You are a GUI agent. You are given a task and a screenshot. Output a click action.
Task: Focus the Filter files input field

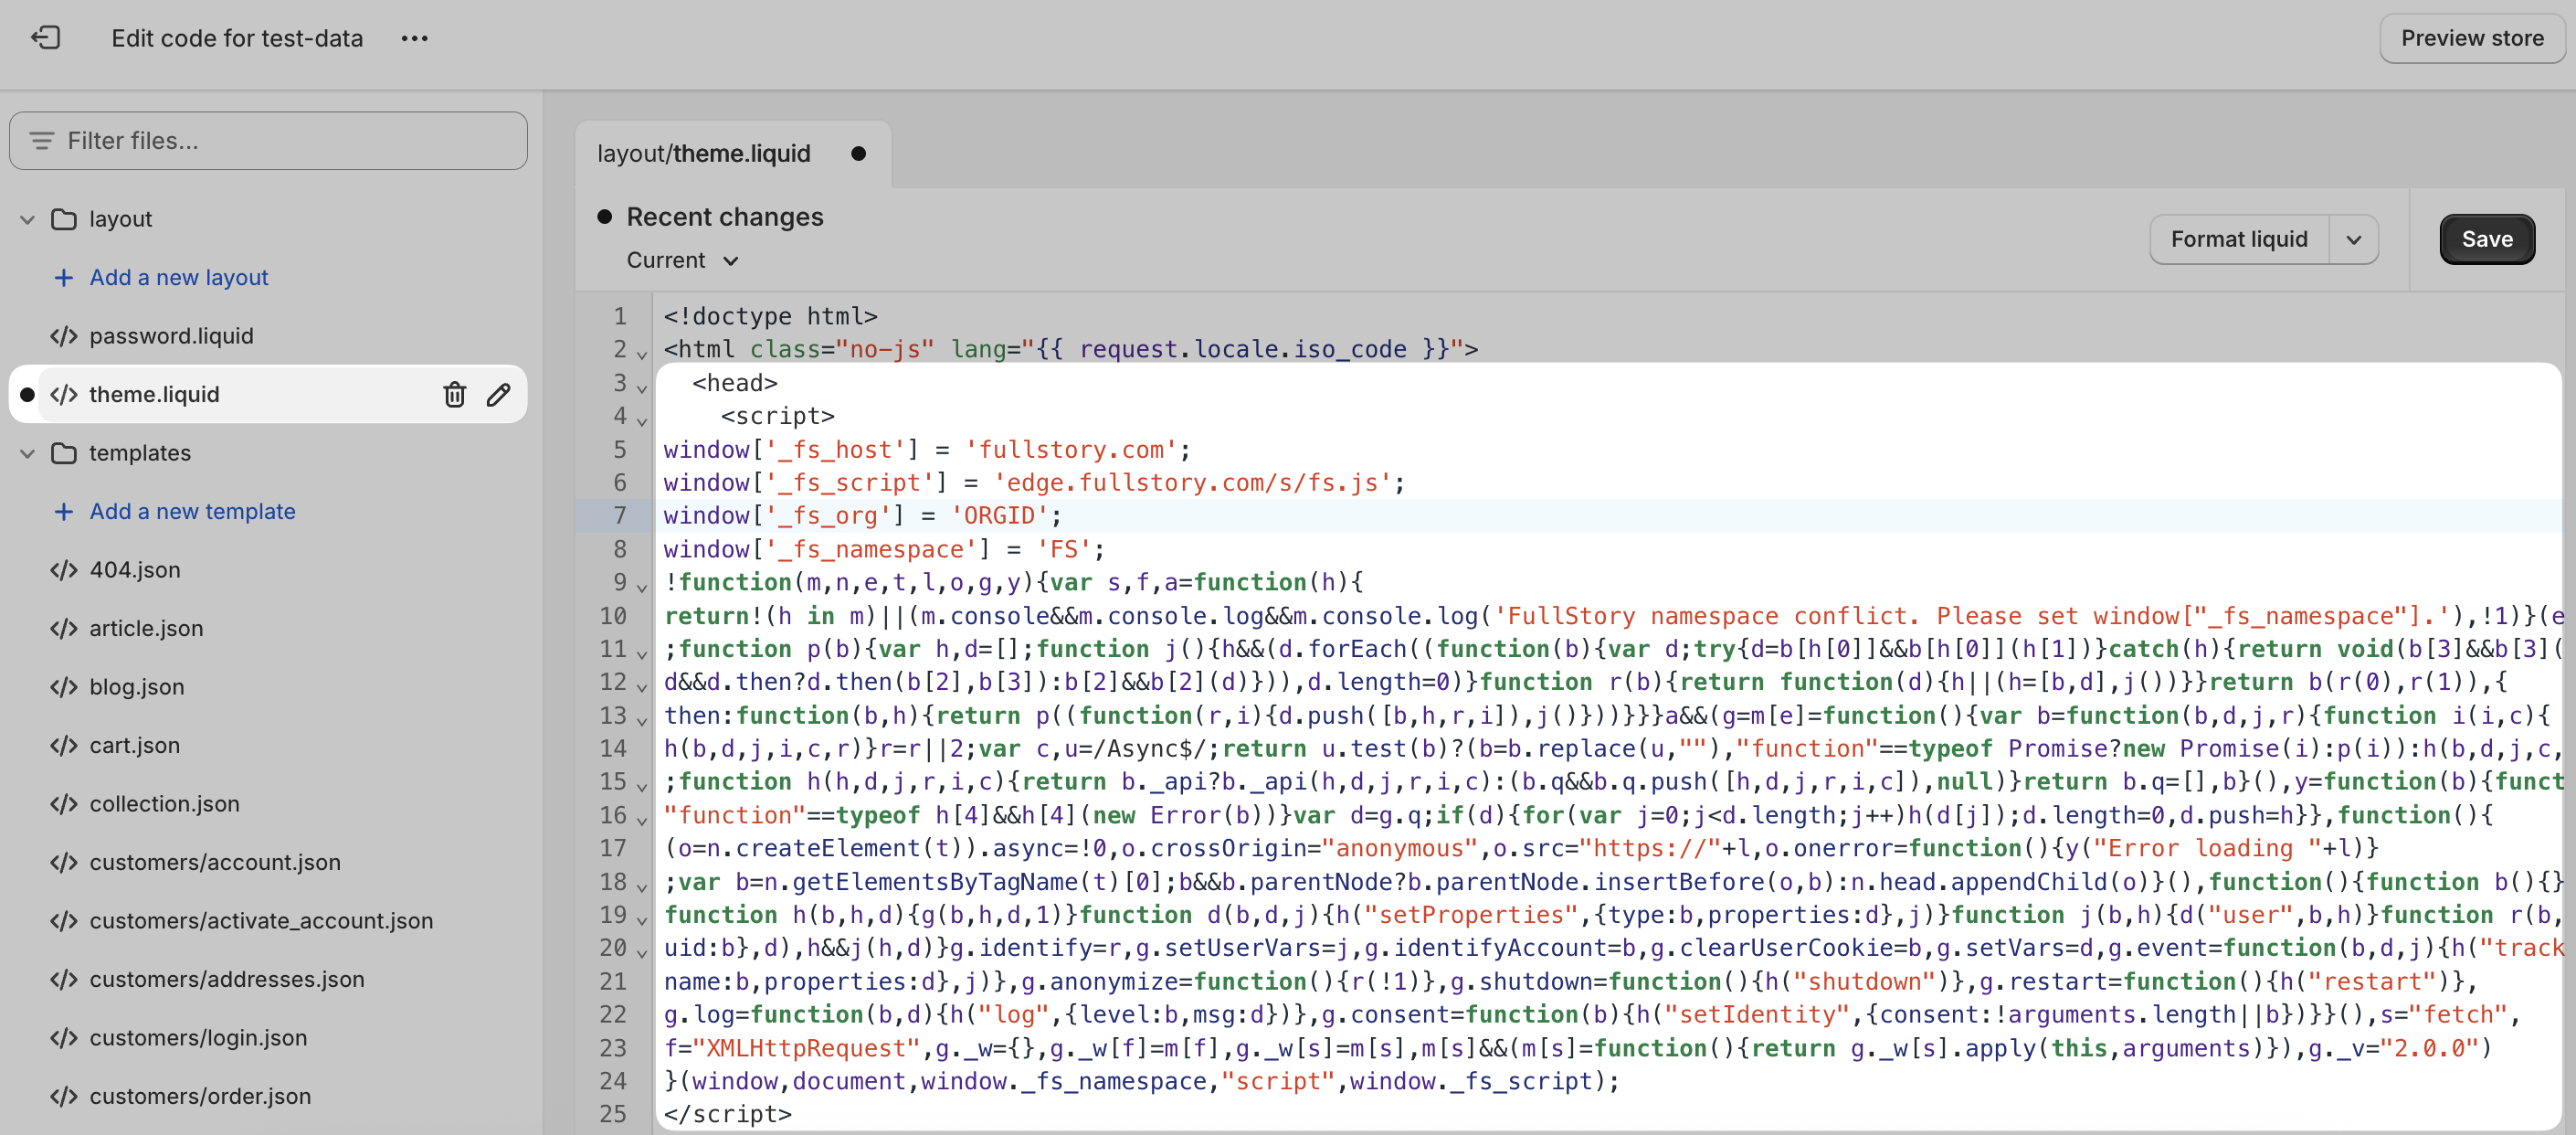coord(268,141)
